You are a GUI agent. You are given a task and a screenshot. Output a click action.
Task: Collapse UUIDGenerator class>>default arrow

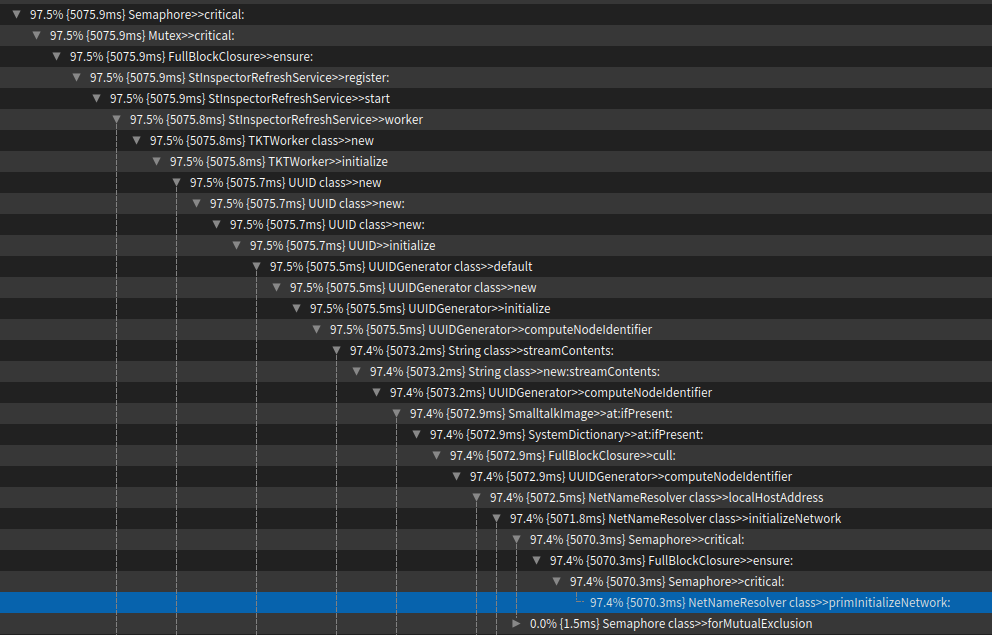point(256,266)
